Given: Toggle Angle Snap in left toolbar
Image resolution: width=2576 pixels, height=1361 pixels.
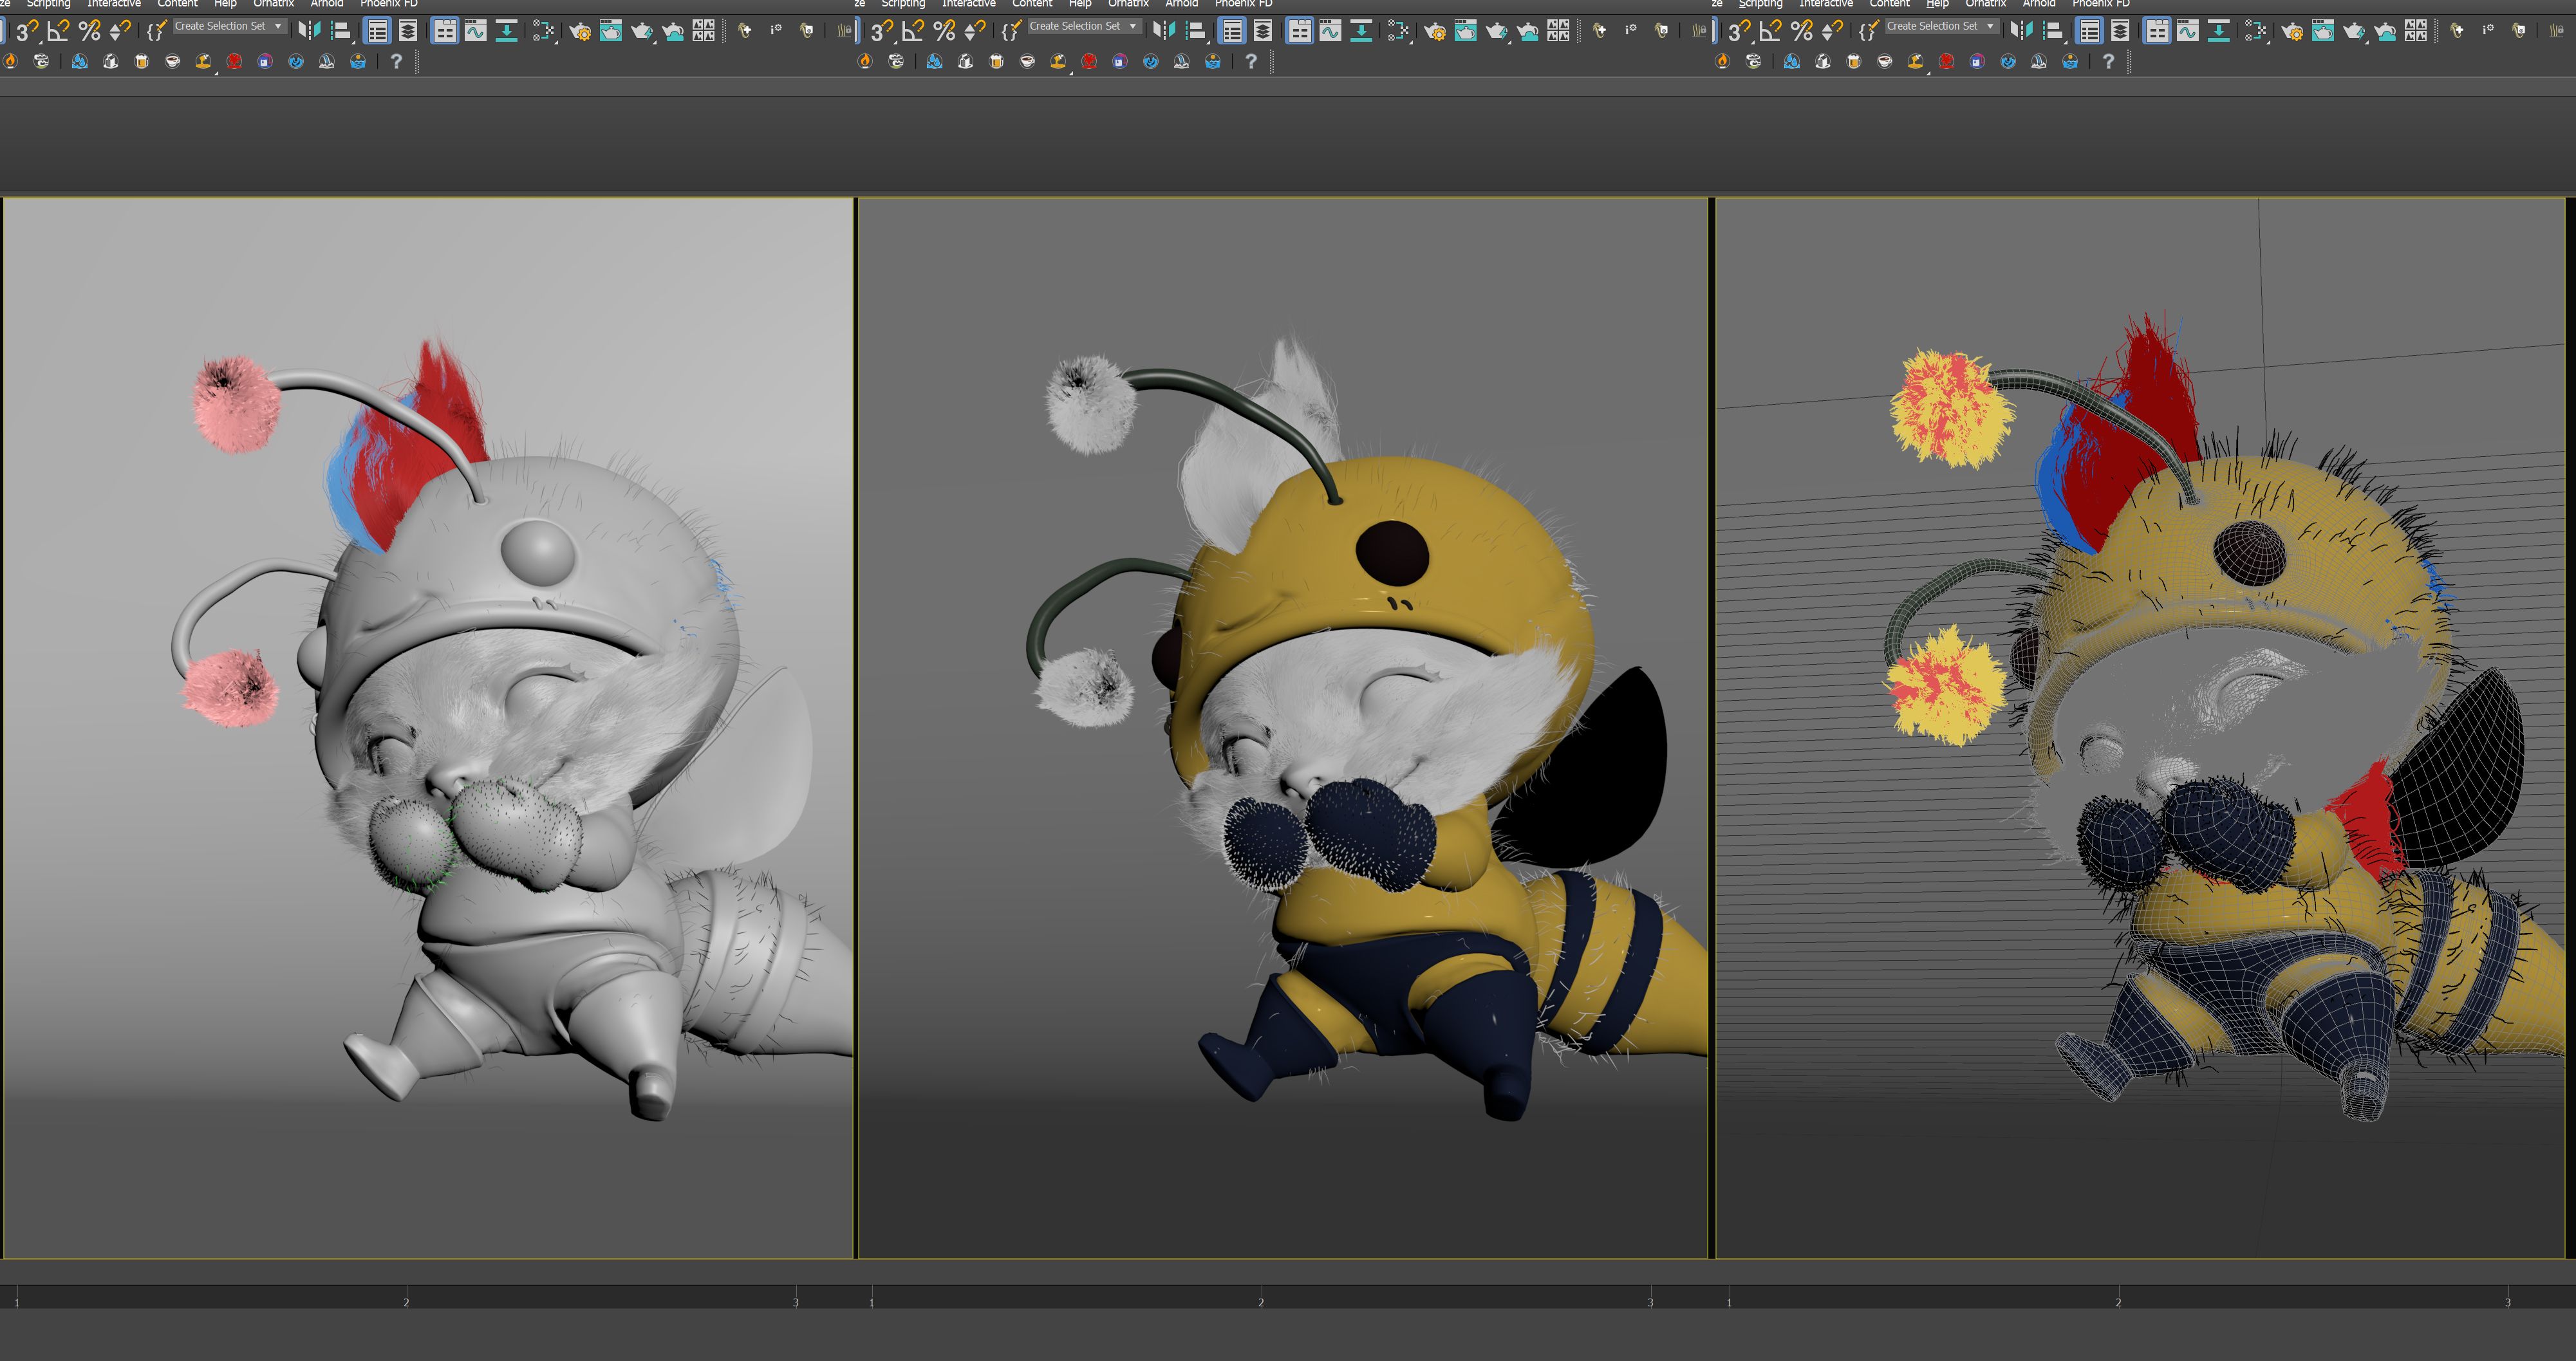Looking at the screenshot, I should click(58, 32).
